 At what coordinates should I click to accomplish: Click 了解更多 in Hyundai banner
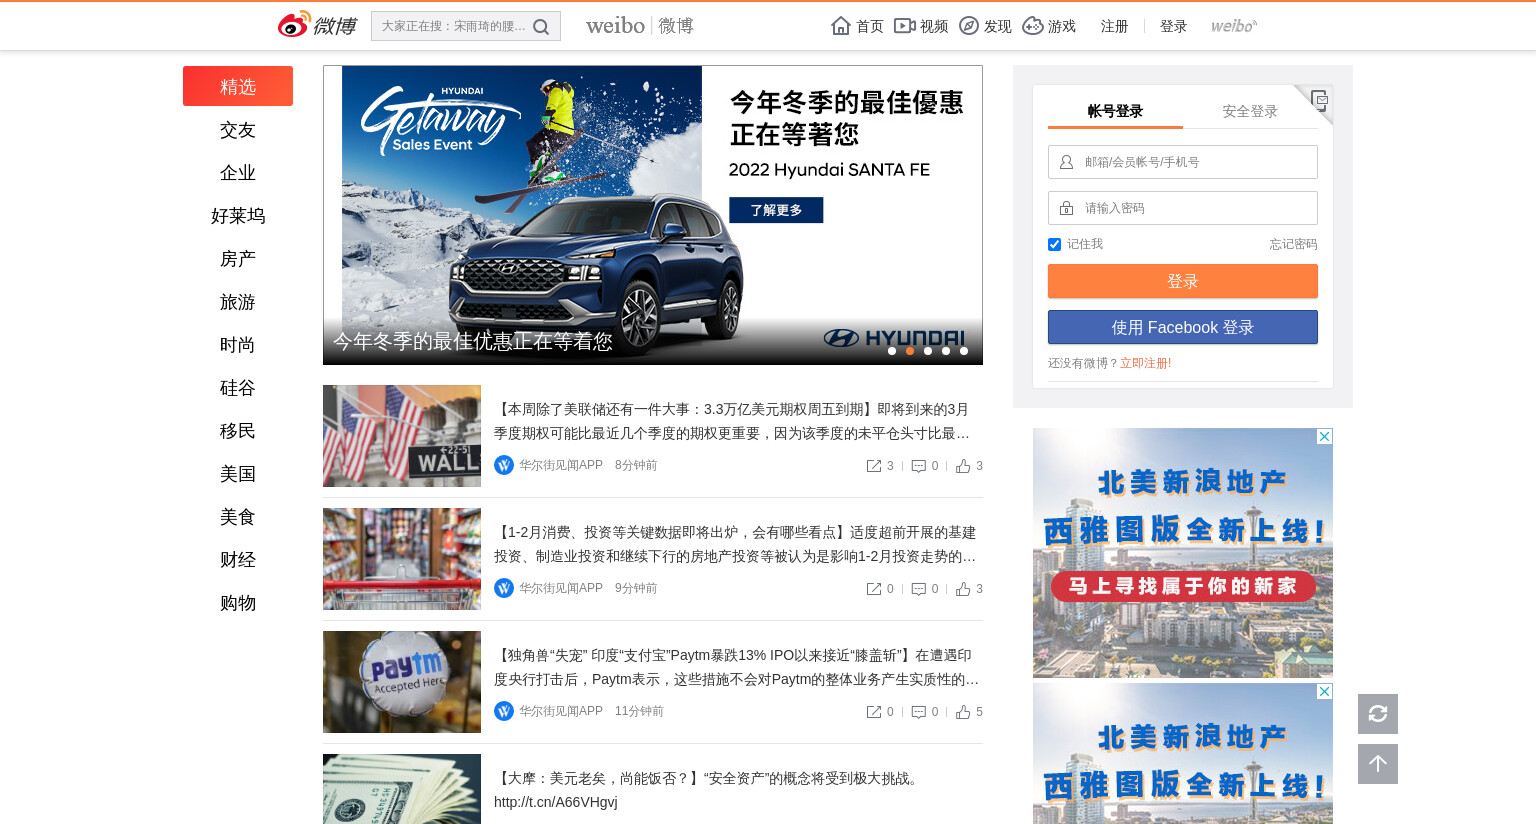tap(776, 210)
